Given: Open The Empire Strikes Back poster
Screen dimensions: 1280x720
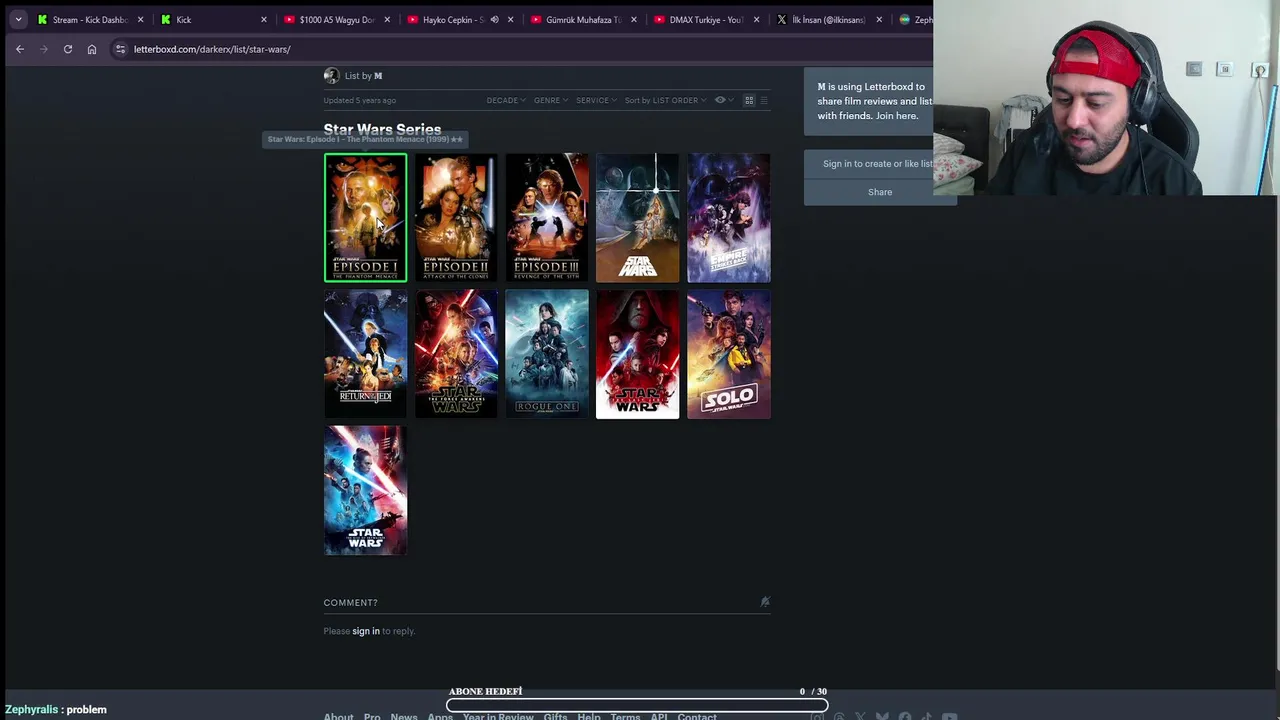Looking at the screenshot, I should [x=729, y=217].
